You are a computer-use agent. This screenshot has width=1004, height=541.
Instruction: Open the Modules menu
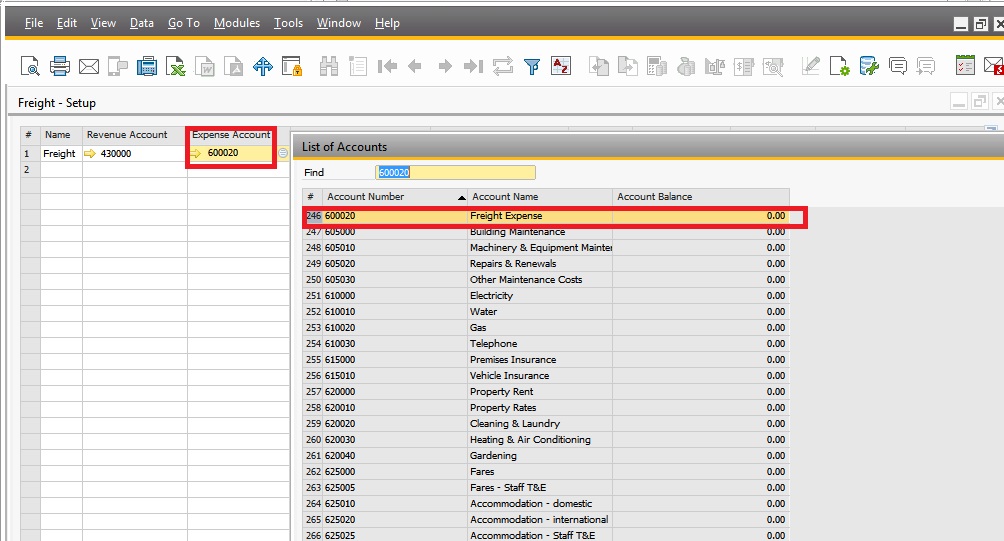237,23
